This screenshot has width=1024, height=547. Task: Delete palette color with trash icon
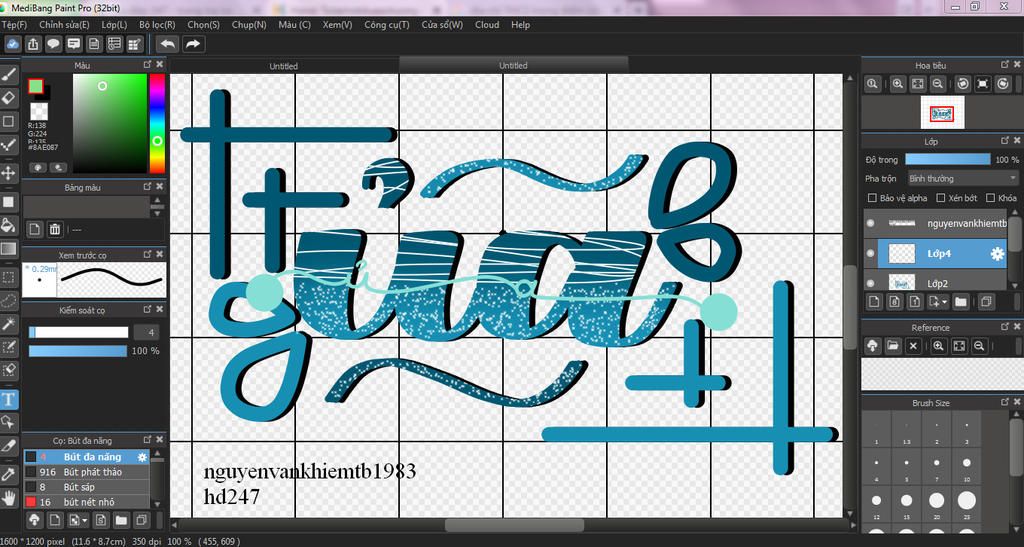click(x=55, y=229)
